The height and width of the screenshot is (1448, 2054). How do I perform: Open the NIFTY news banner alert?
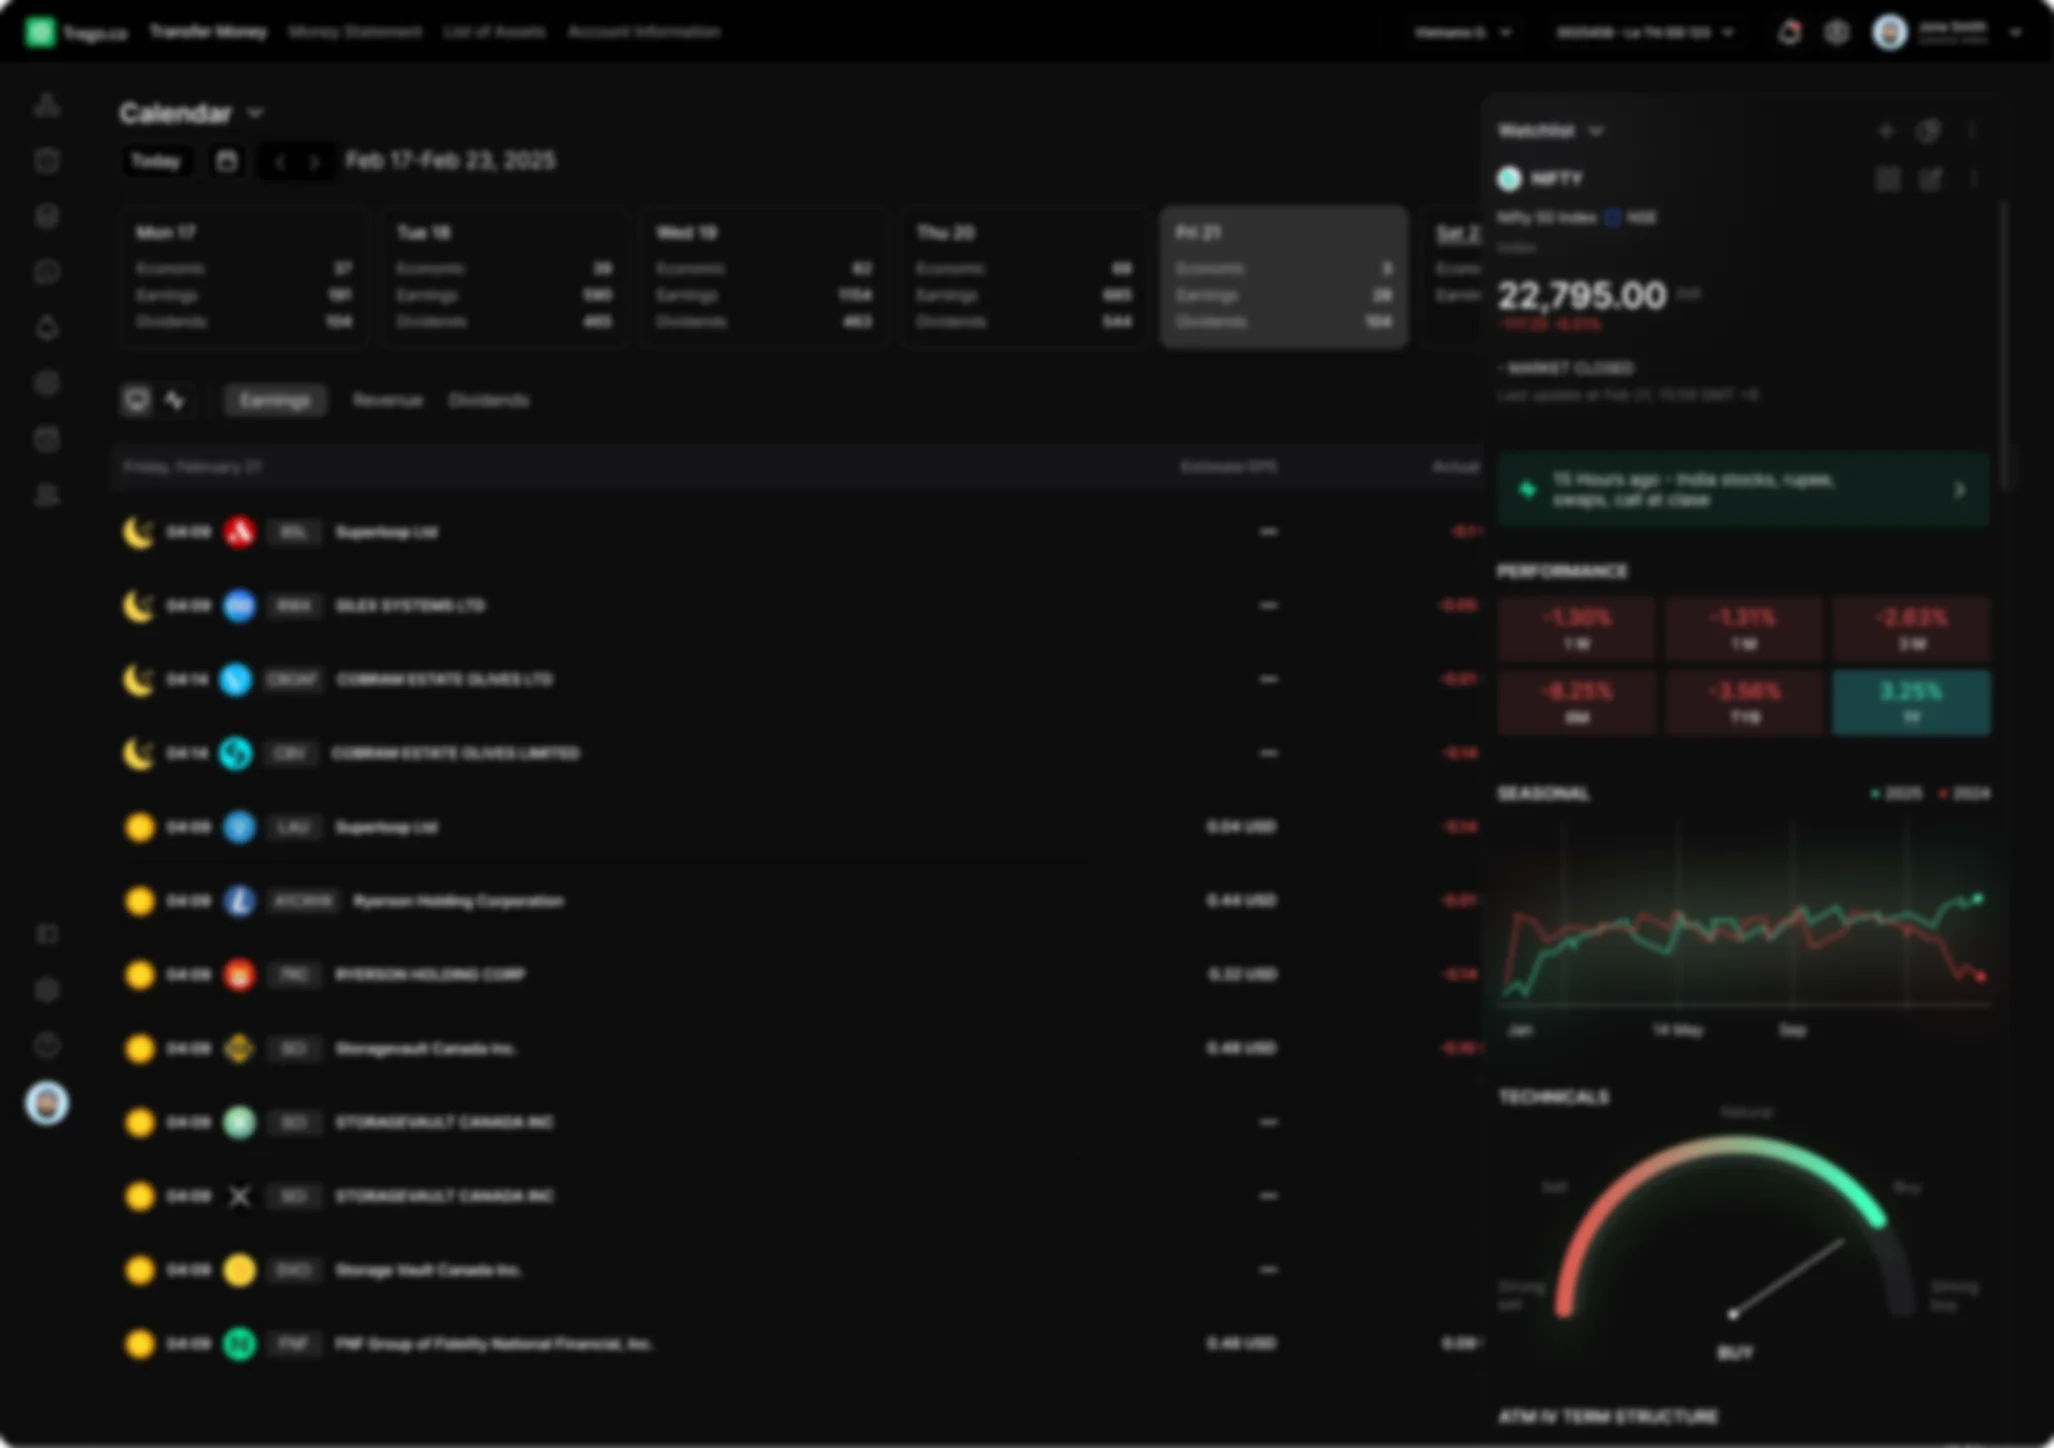[1742, 490]
